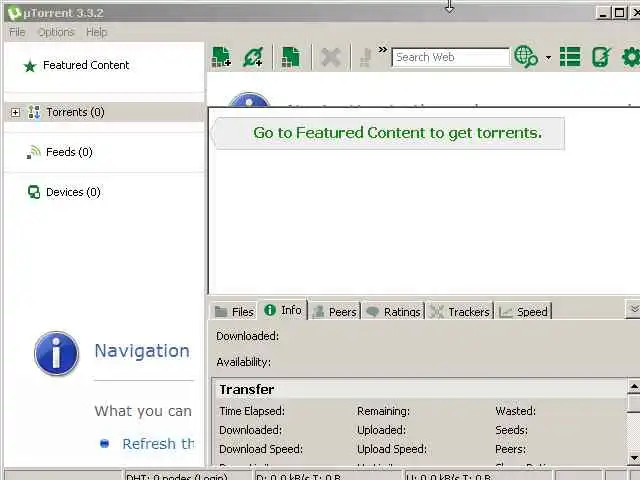Click the Featured Content star icon
640x480 pixels.
click(30, 66)
